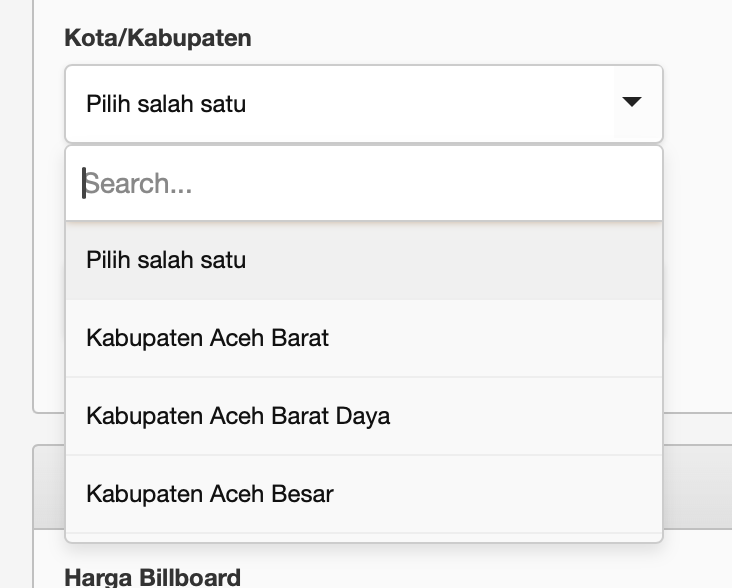
Task: Focus the Search... field in the dropdown
Action: tap(364, 183)
